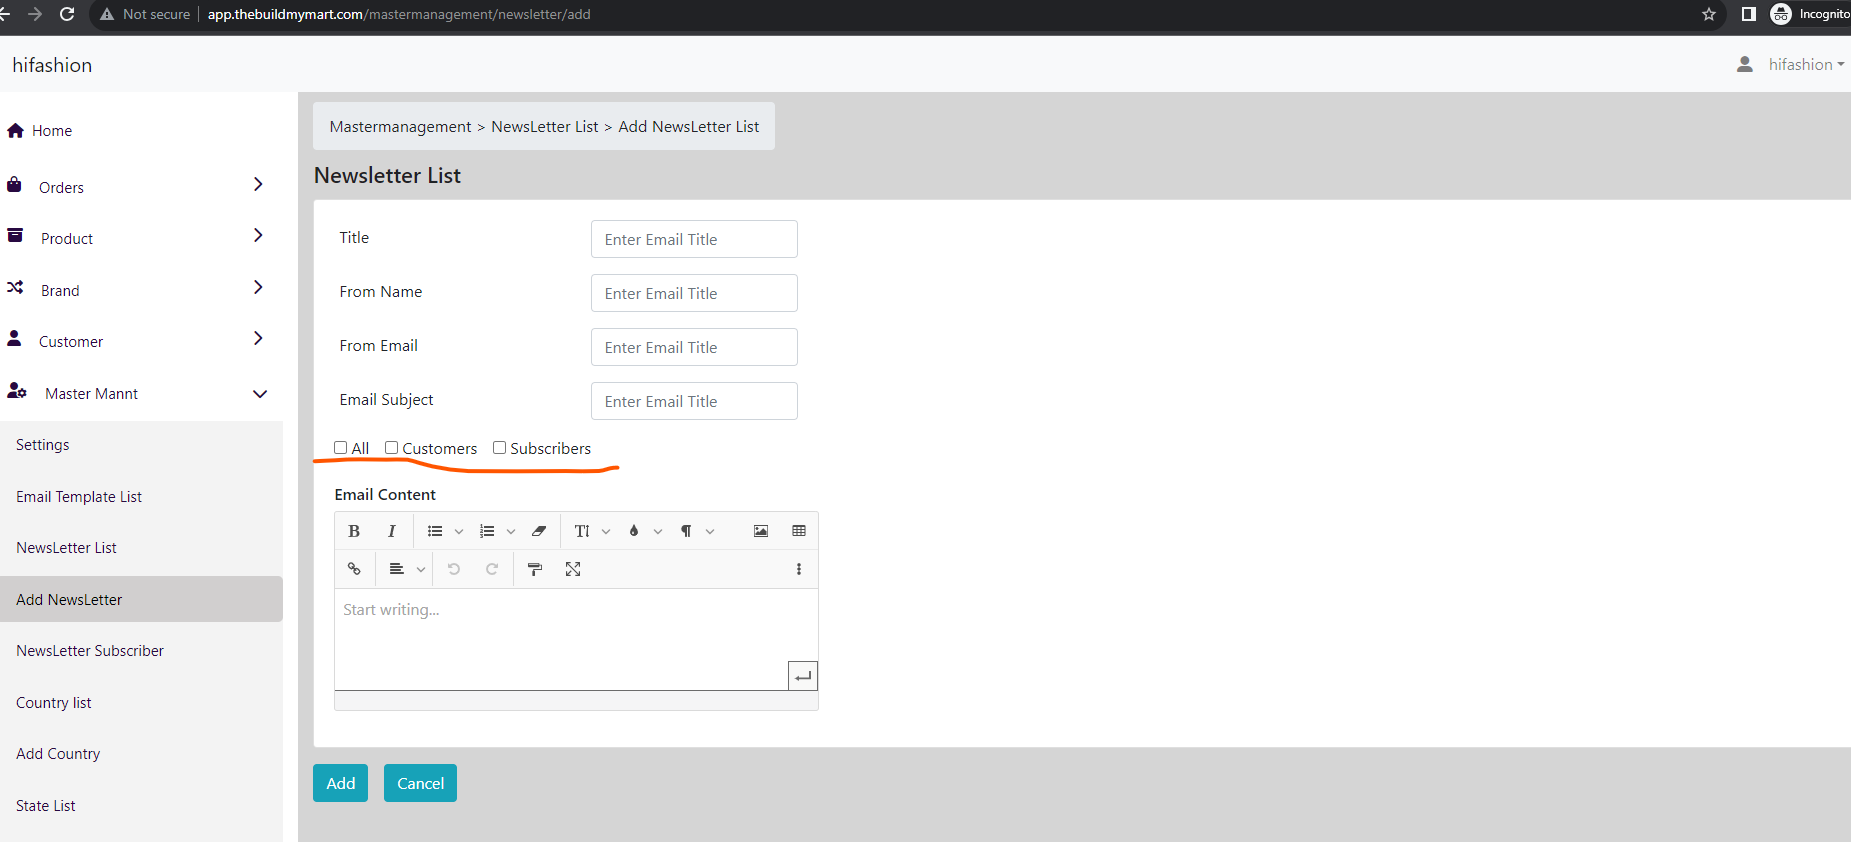Focus the Title input field
The width and height of the screenshot is (1851, 842).
(694, 239)
